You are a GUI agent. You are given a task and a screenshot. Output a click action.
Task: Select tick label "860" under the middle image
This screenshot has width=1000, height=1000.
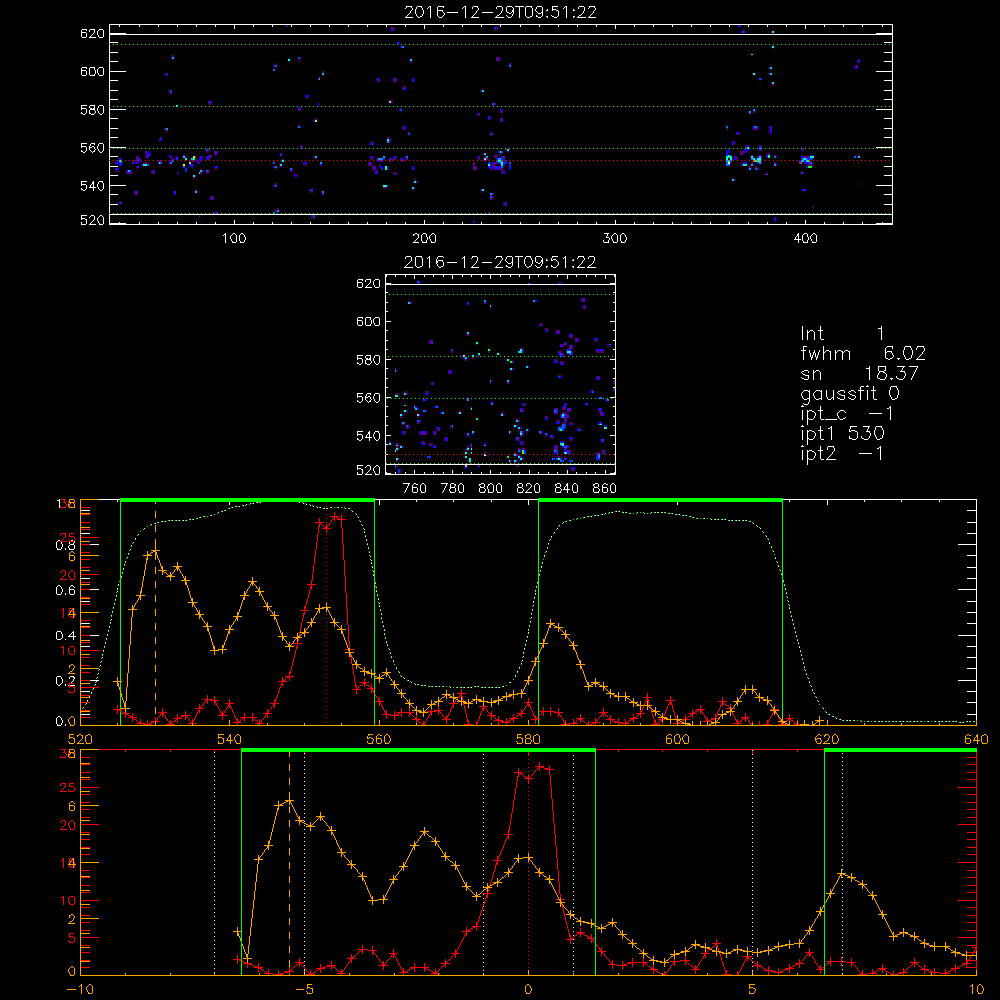pos(605,489)
